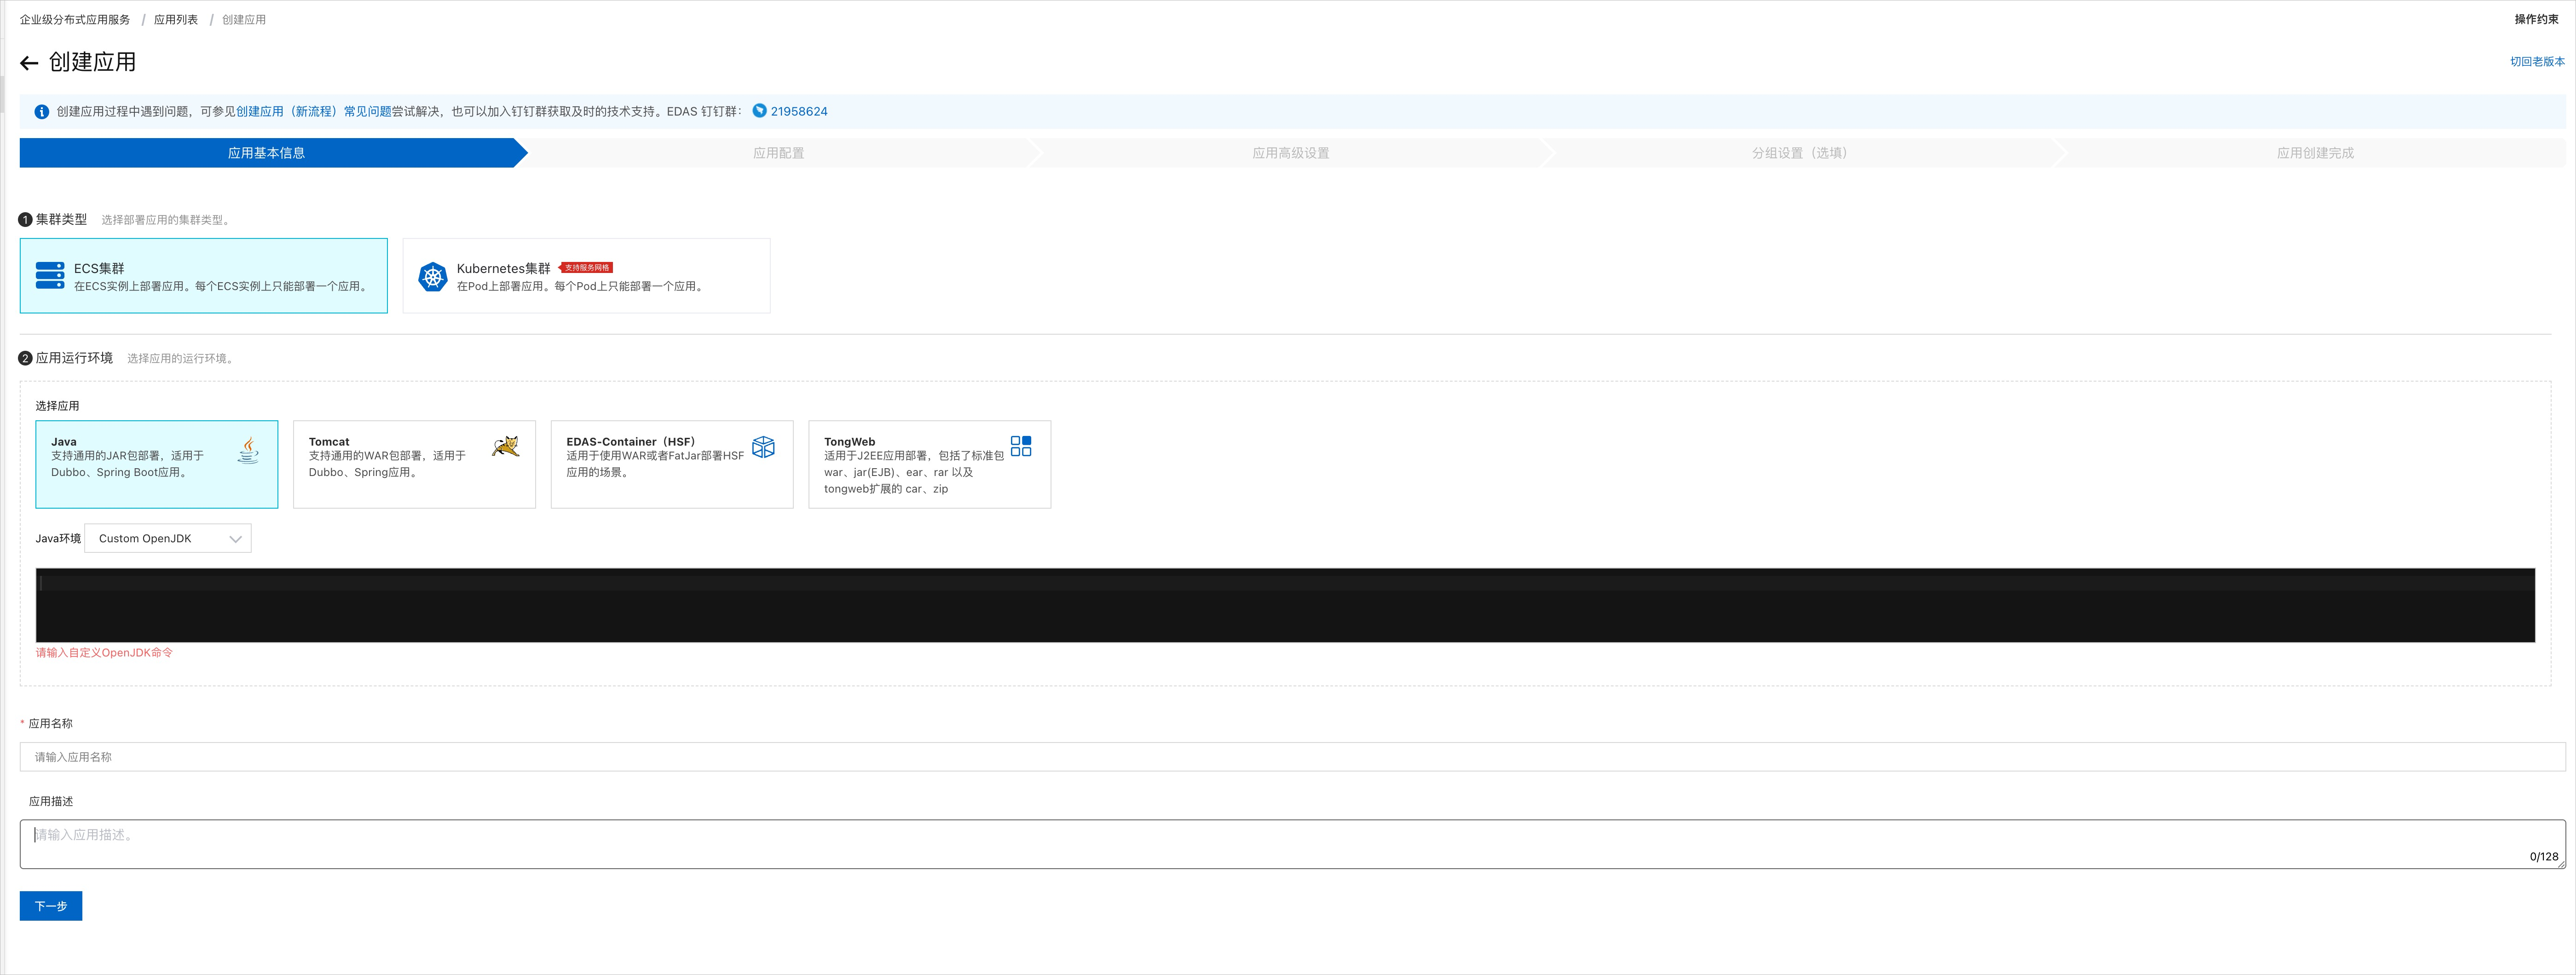
Task: Choose the TongWeb runtime card
Action: [929, 464]
